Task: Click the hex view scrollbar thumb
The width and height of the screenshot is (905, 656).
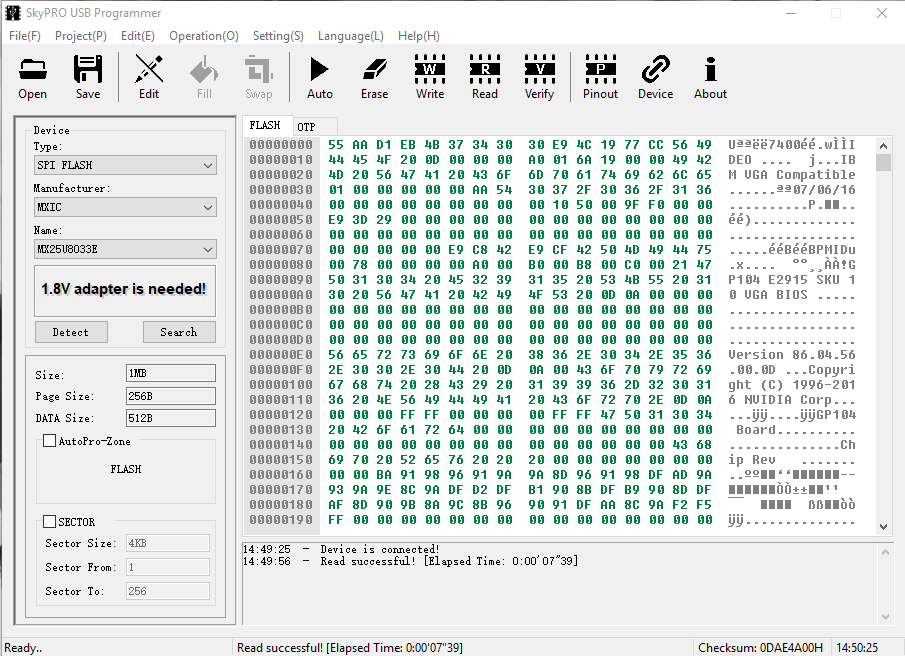Action: click(x=883, y=162)
